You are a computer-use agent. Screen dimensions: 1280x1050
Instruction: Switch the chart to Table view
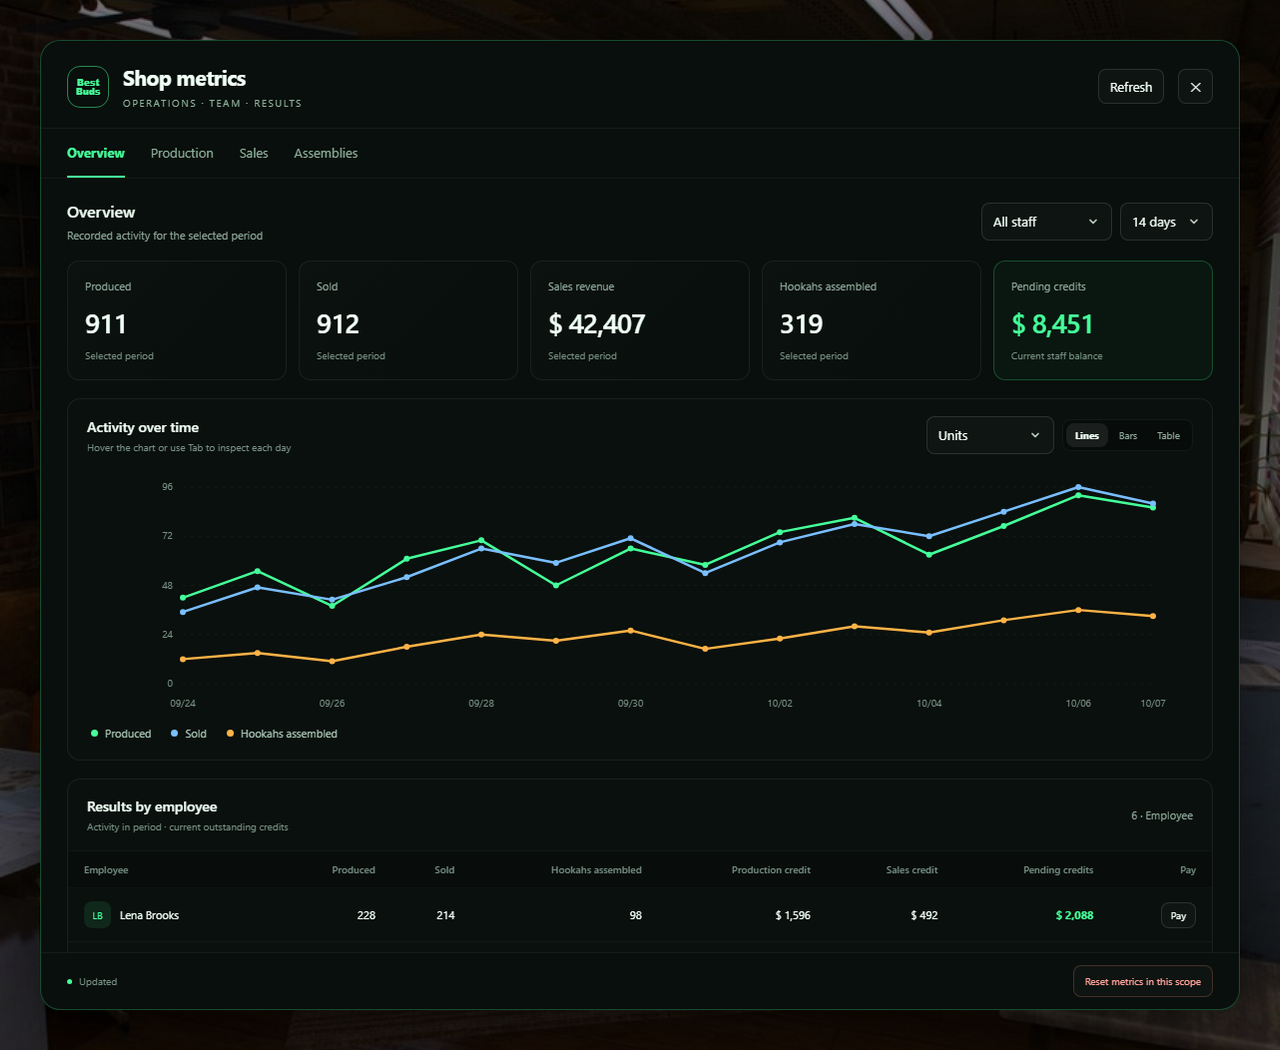click(1168, 436)
